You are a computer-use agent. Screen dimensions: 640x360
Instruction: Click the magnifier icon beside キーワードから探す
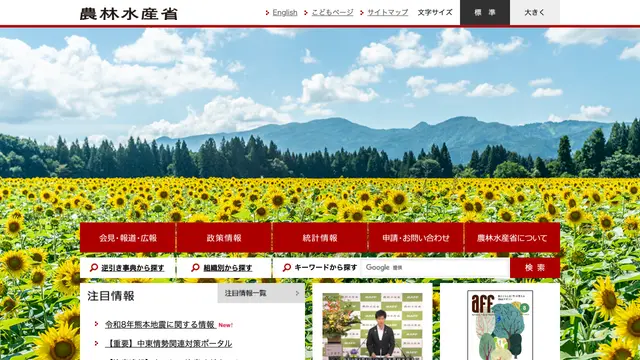[287, 268]
